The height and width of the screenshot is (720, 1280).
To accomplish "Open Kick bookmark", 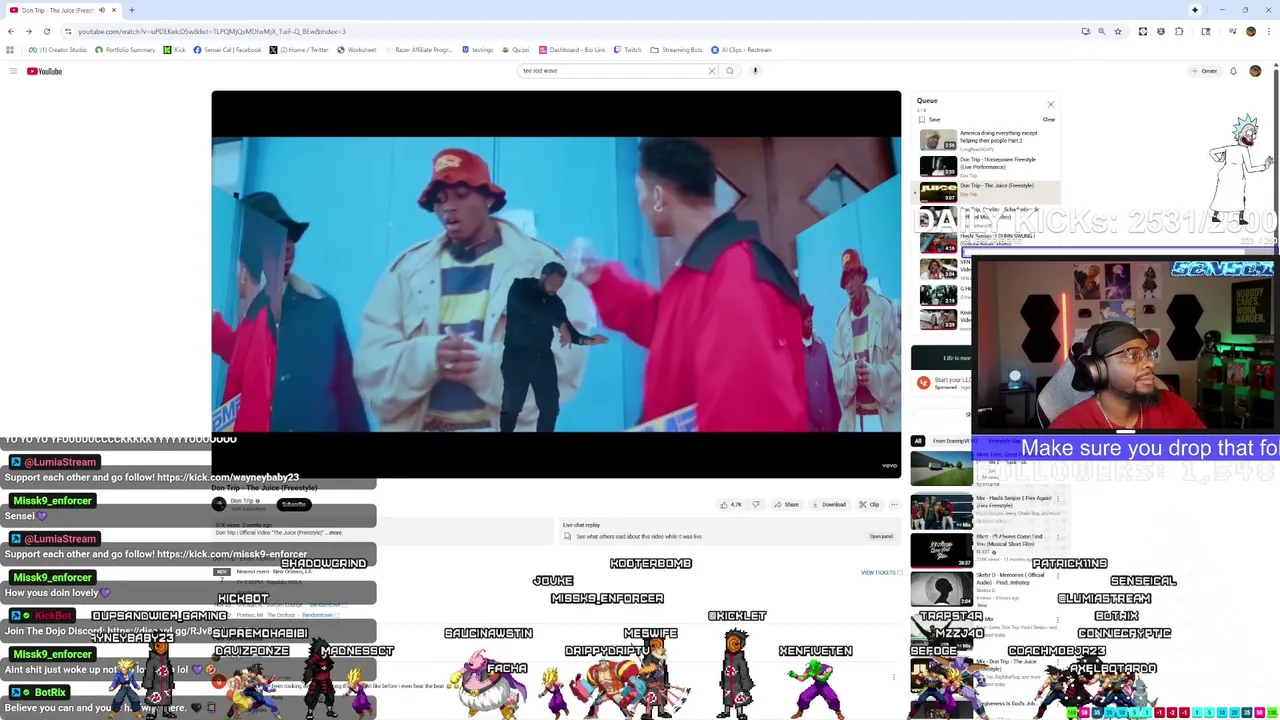I will click(175, 50).
